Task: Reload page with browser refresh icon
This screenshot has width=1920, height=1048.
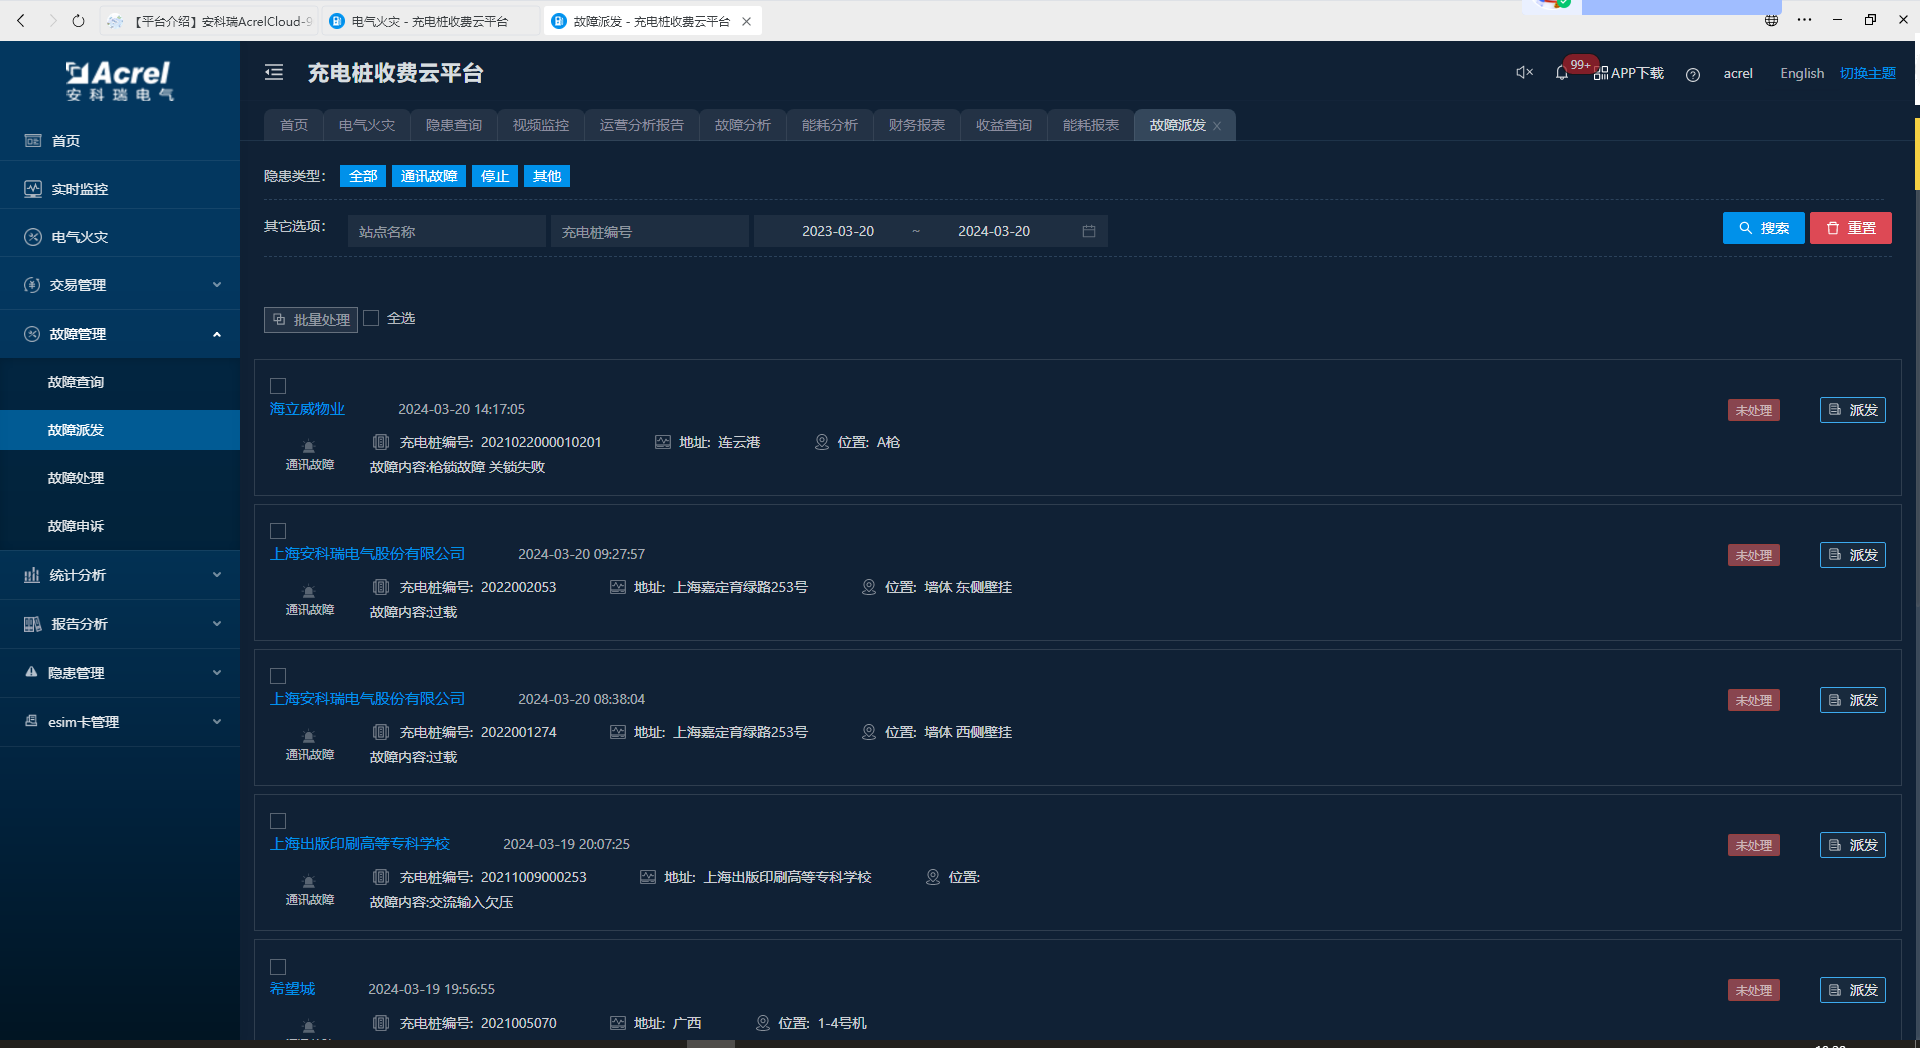Action: tap(78, 20)
